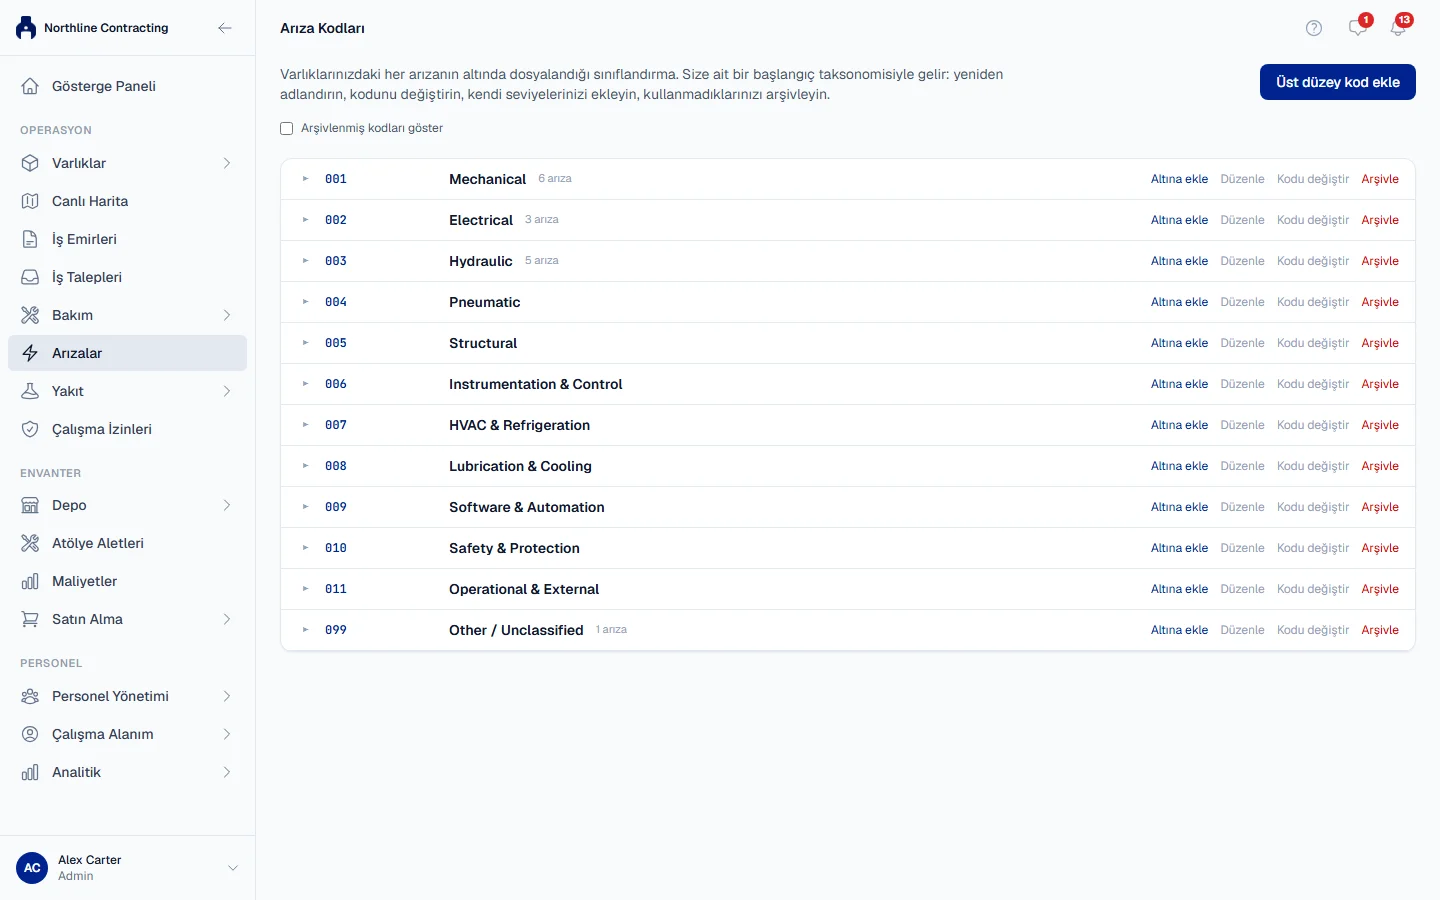The image size is (1440, 900).
Task: Open the notifications bell icon
Action: (1398, 28)
